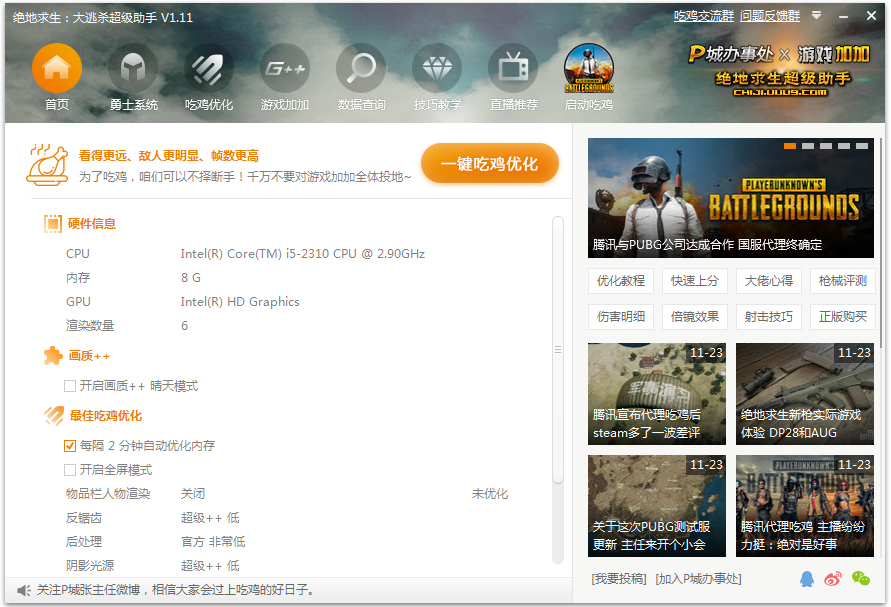Open the [加入P城办事处] link
Screen dimensions: 891x607
point(698,579)
